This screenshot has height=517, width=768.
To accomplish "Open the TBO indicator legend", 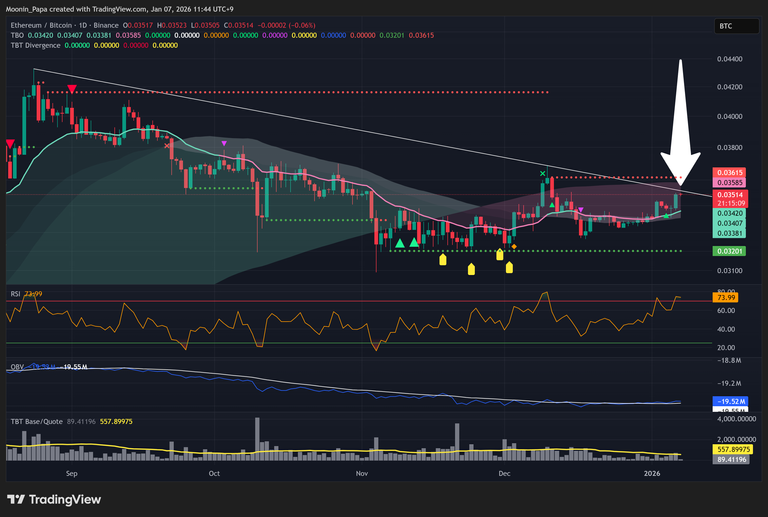I will click(16, 35).
